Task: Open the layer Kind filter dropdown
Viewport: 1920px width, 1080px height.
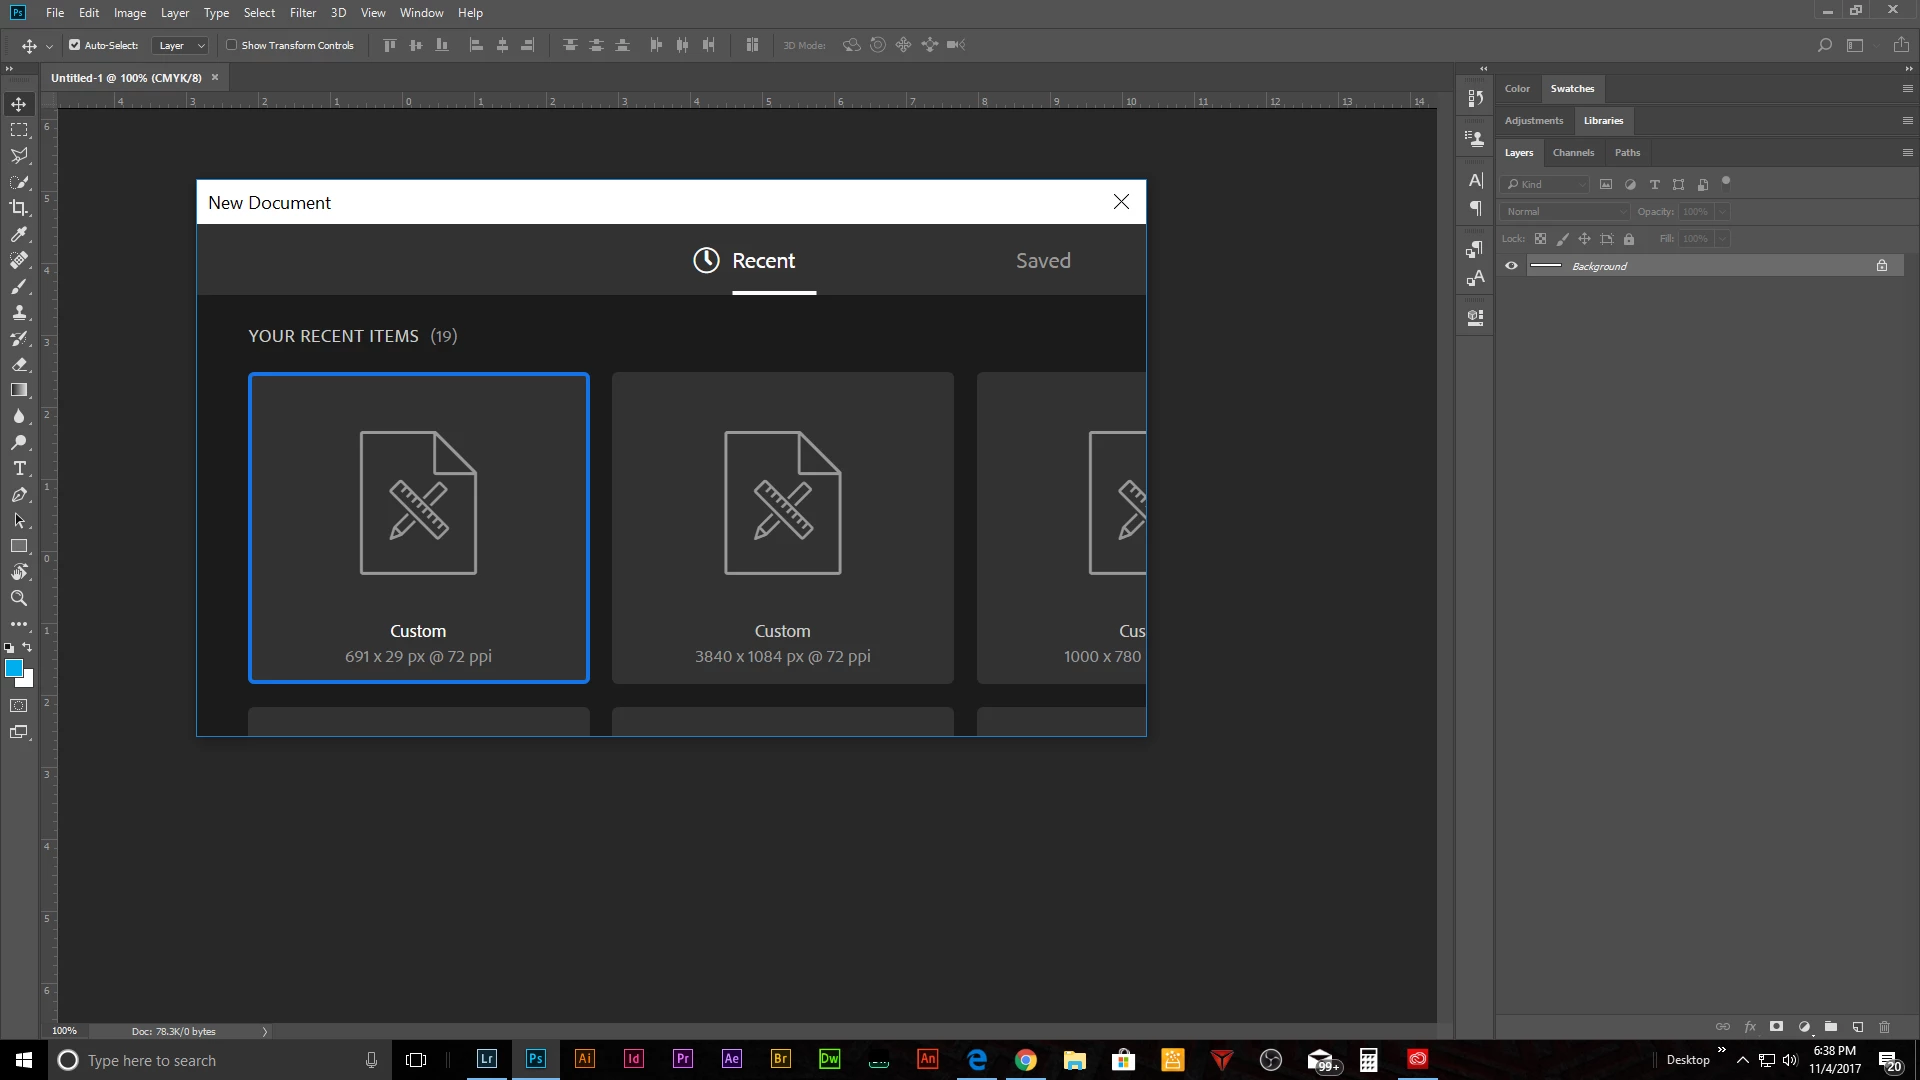Action: 1546,185
